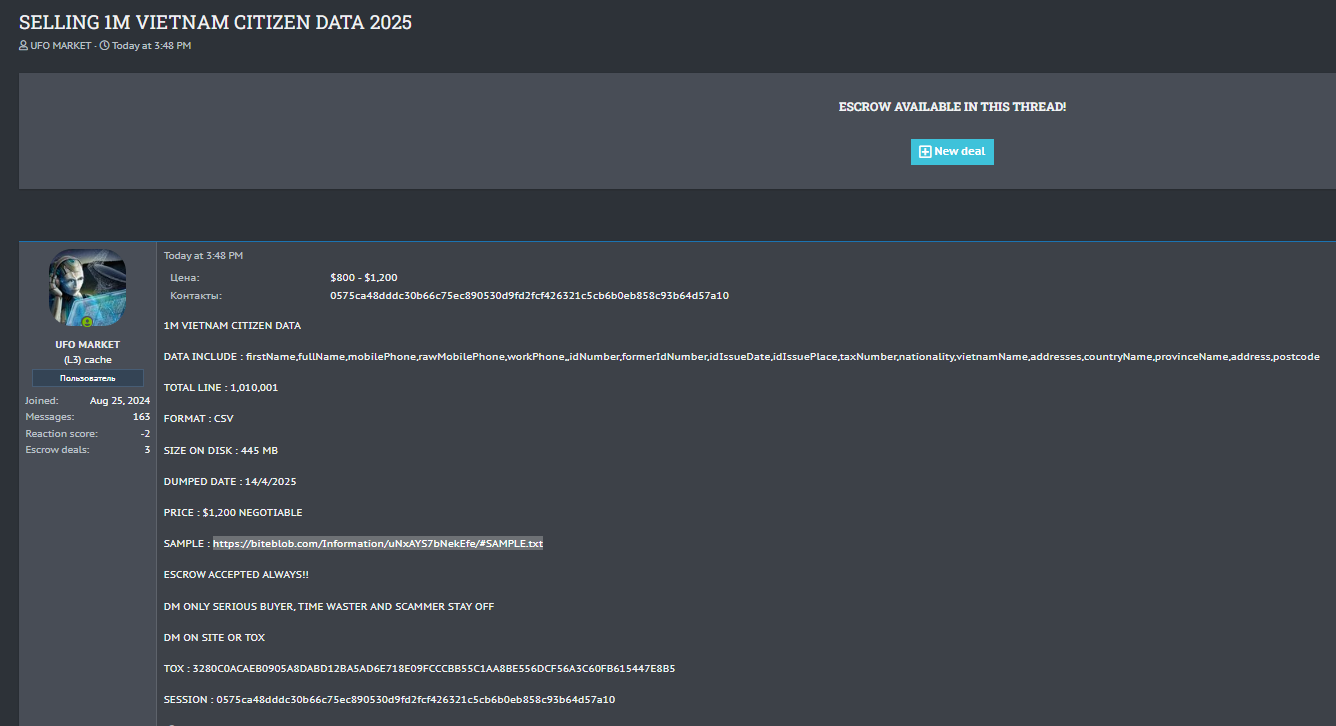Click the (L3) cache user title
The height and width of the screenshot is (726, 1336).
87,360
